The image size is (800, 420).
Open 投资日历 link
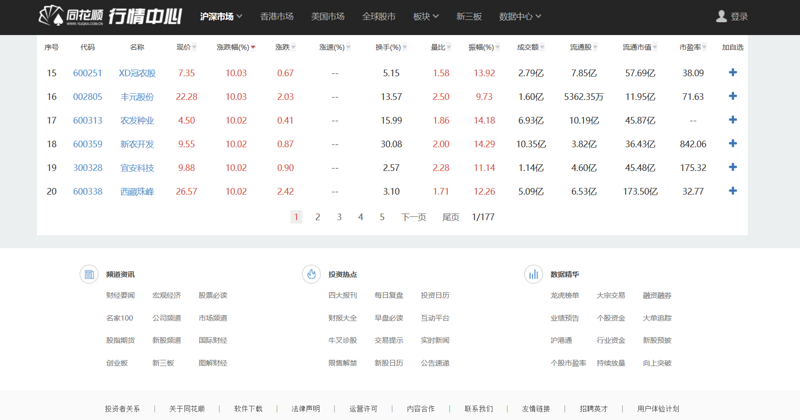435,295
